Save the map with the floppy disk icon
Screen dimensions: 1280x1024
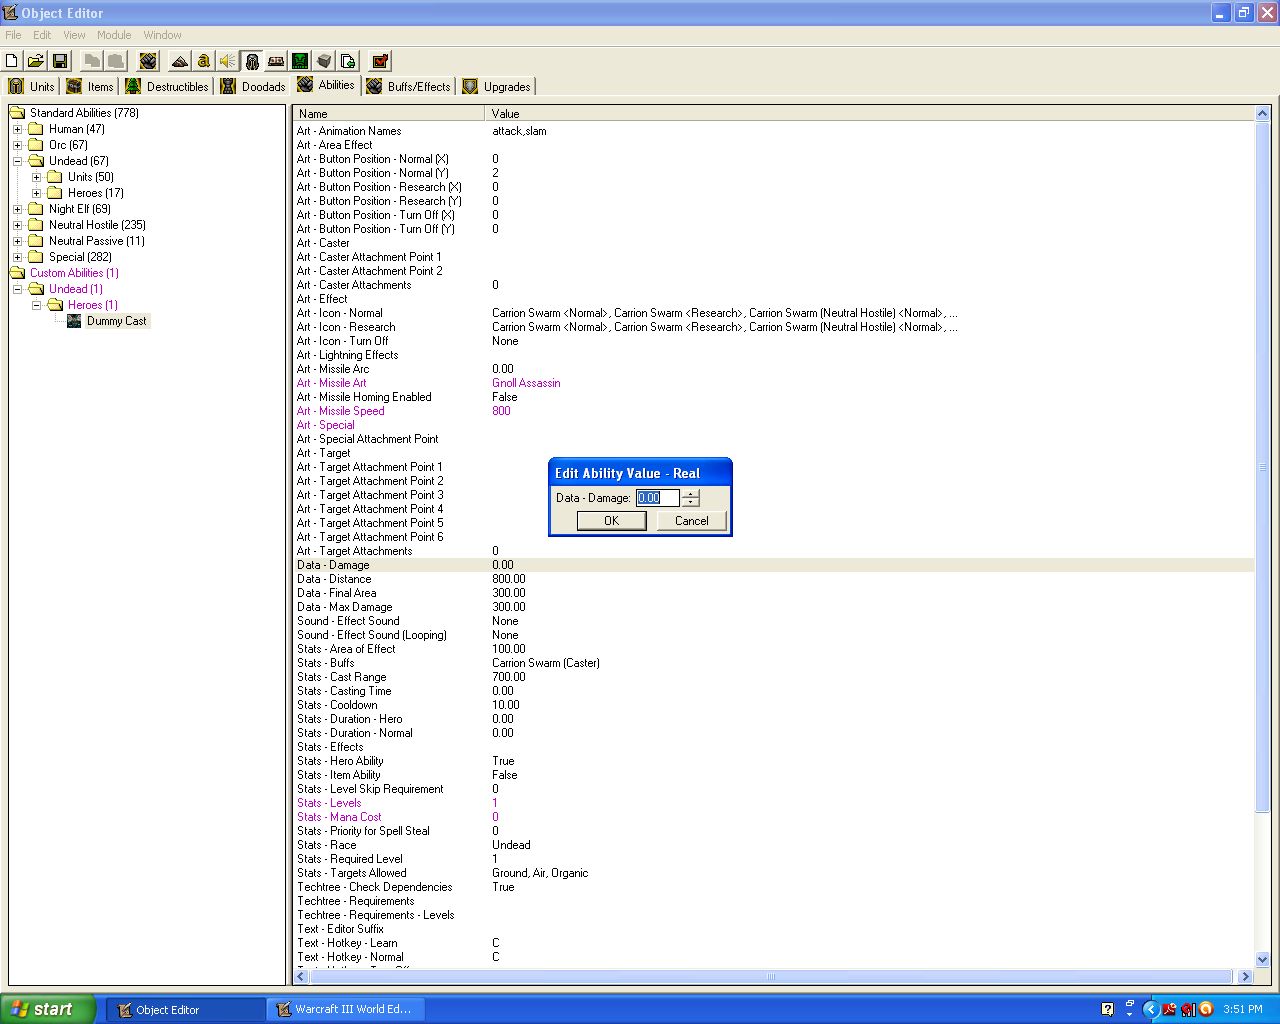(60, 61)
